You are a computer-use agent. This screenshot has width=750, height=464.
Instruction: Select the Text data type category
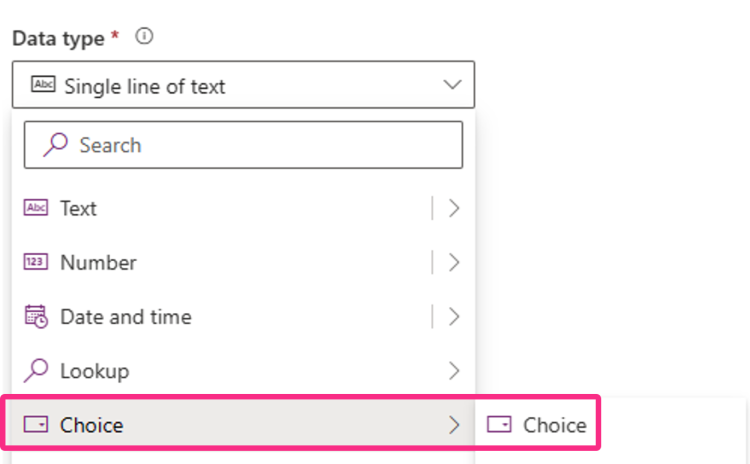pyautogui.click(x=79, y=208)
